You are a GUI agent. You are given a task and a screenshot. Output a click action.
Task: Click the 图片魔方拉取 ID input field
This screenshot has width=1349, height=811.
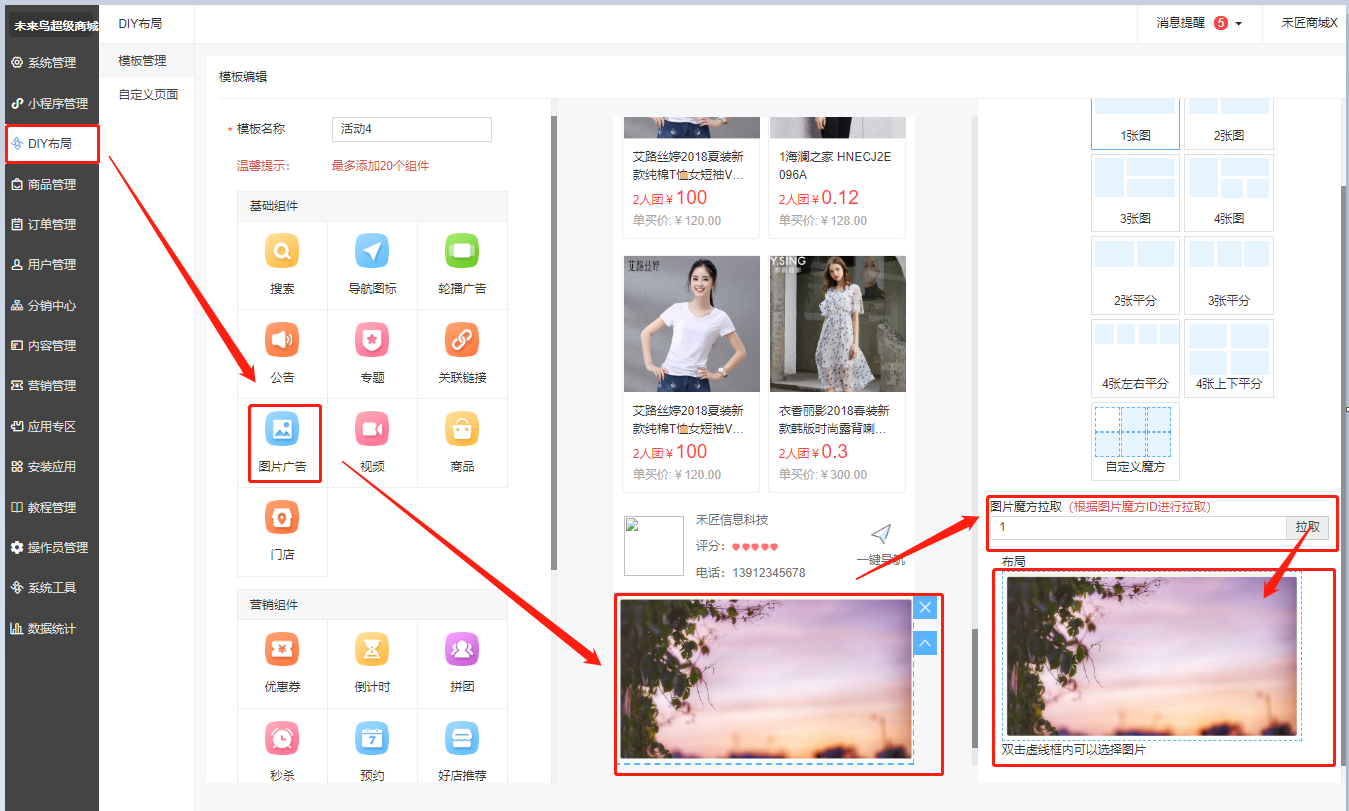[x=1138, y=527]
